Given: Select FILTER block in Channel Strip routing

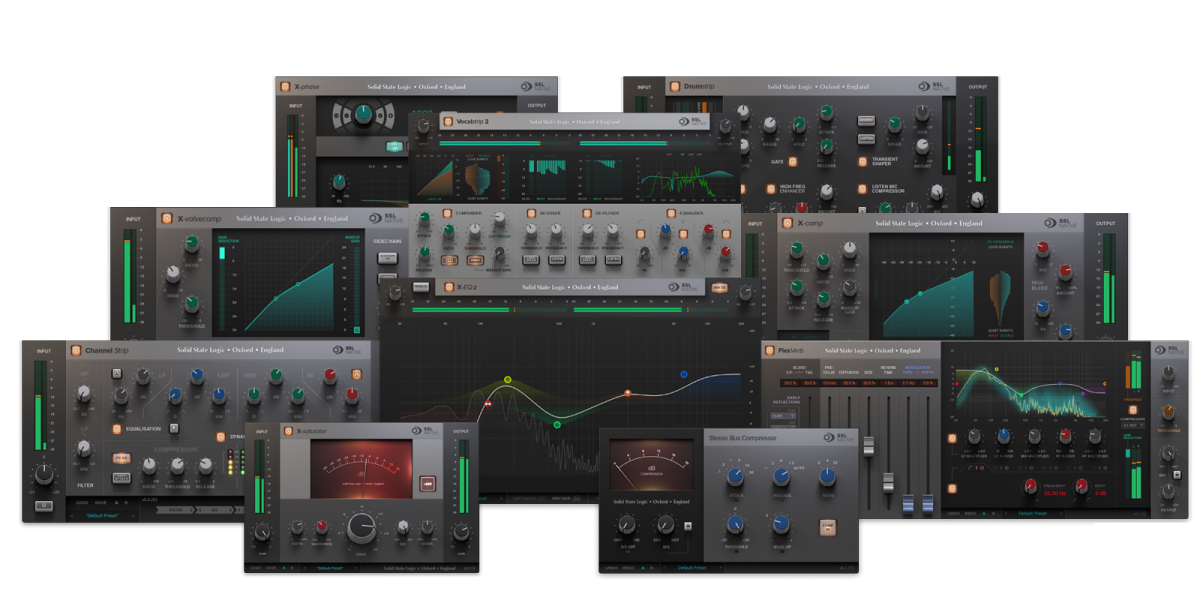Looking at the screenshot, I should point(176,509).
